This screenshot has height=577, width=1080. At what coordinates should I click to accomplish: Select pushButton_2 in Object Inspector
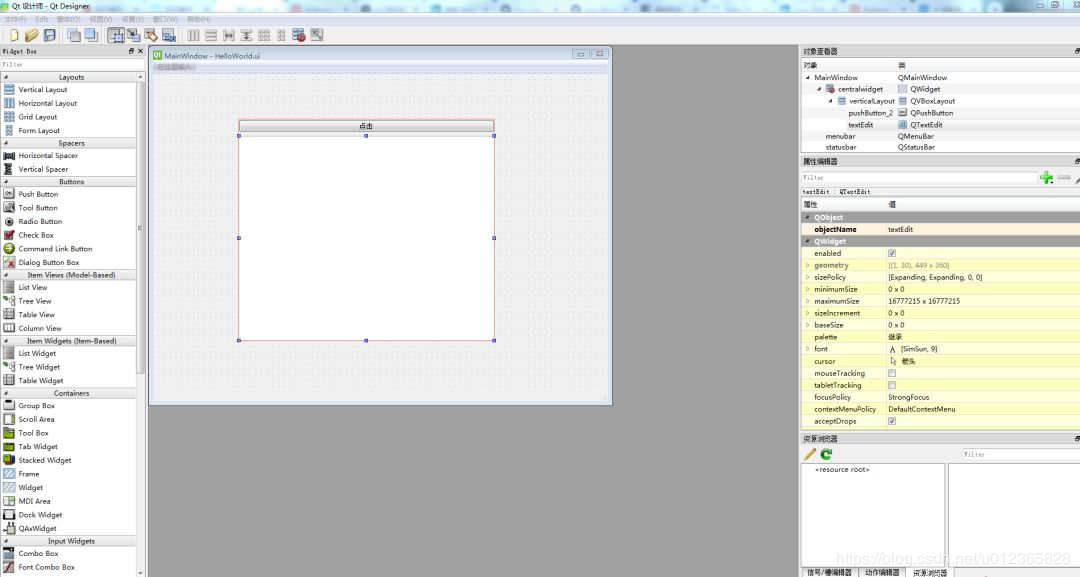tap(871, 113)
